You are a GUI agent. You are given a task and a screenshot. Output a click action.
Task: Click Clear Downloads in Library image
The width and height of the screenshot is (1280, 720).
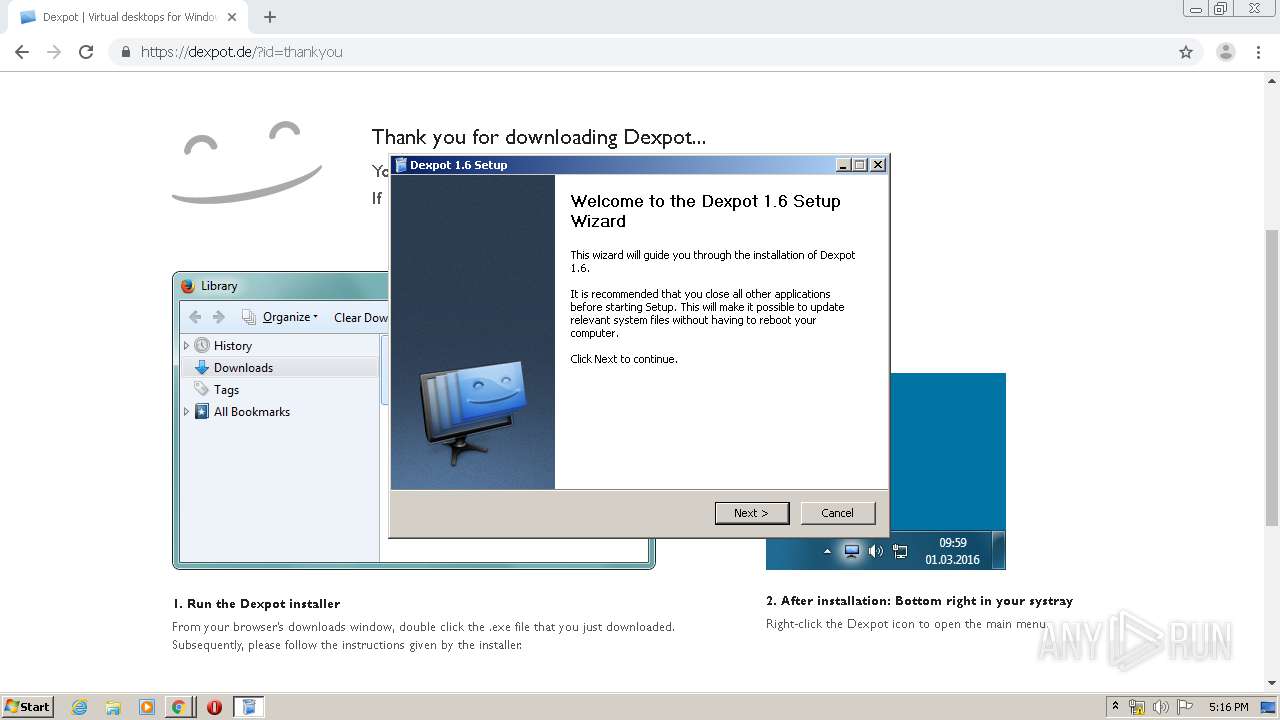[361, 317]
